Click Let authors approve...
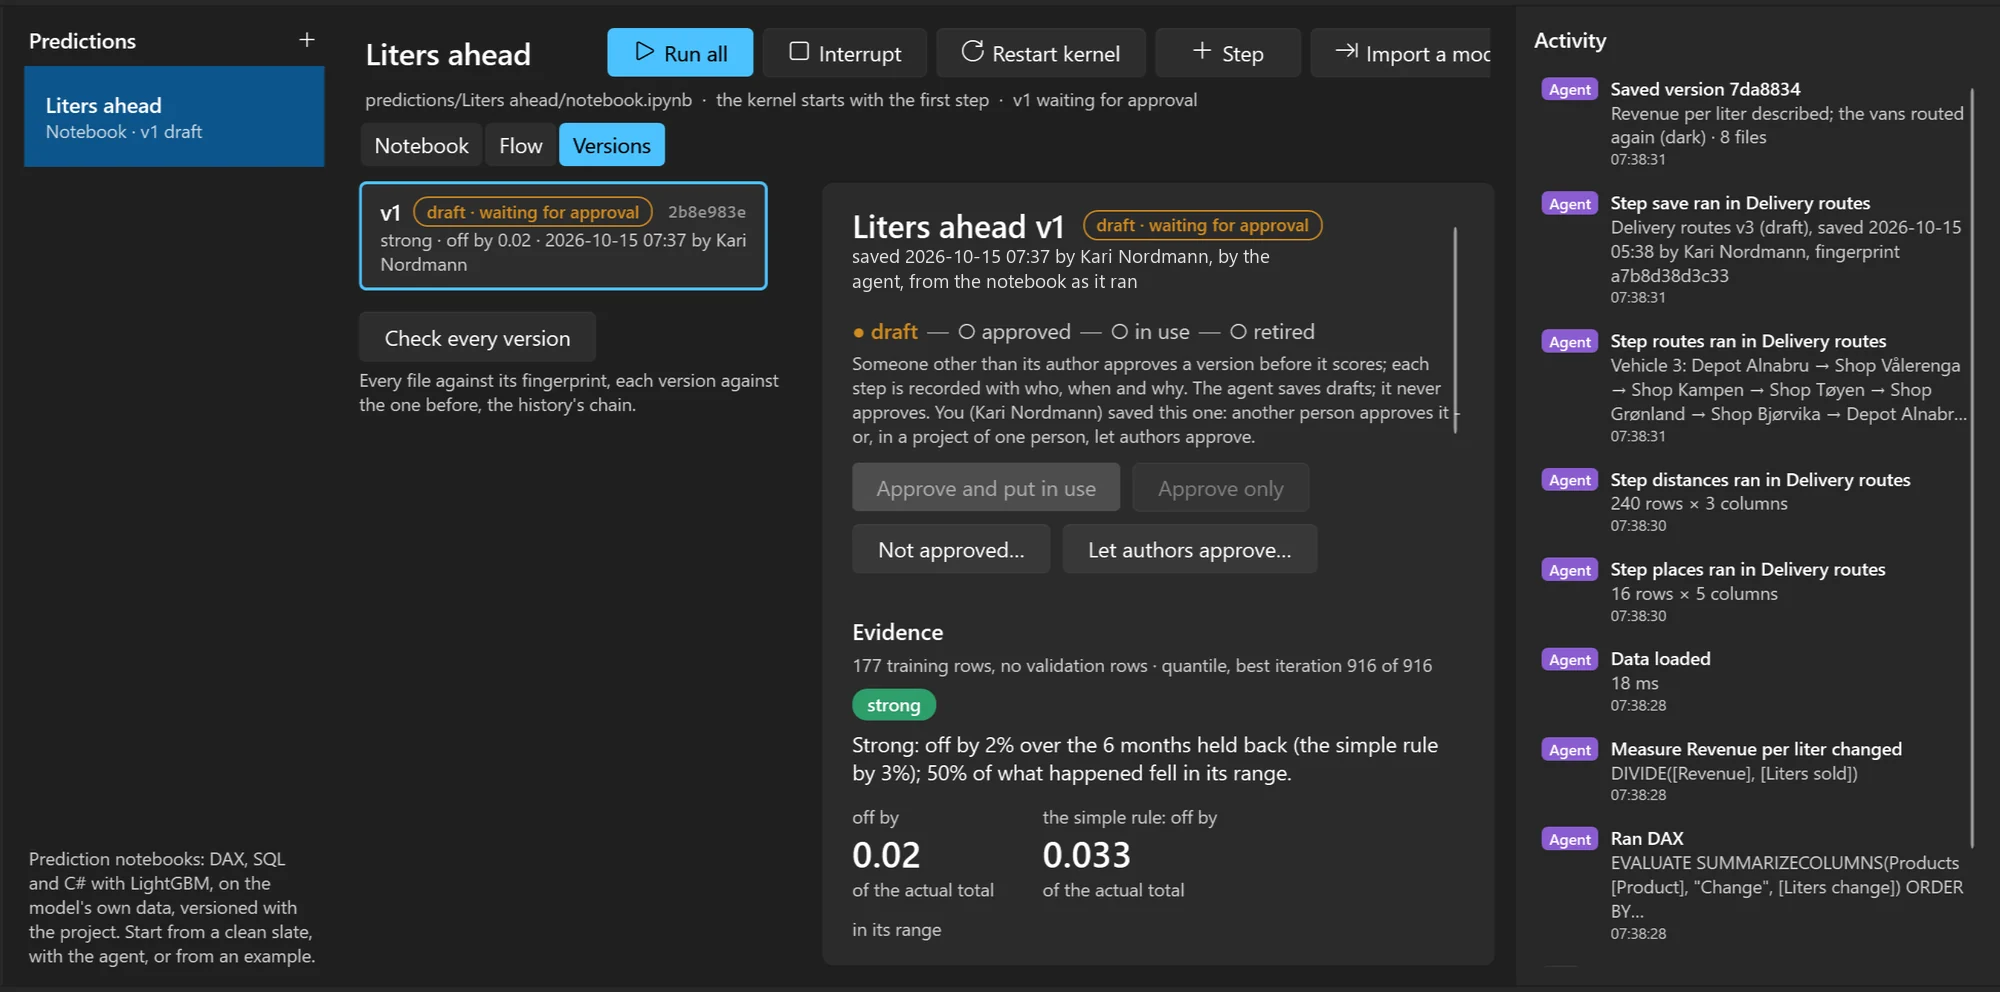The height and width of the screenshot is (992, 2000). 1189,549
